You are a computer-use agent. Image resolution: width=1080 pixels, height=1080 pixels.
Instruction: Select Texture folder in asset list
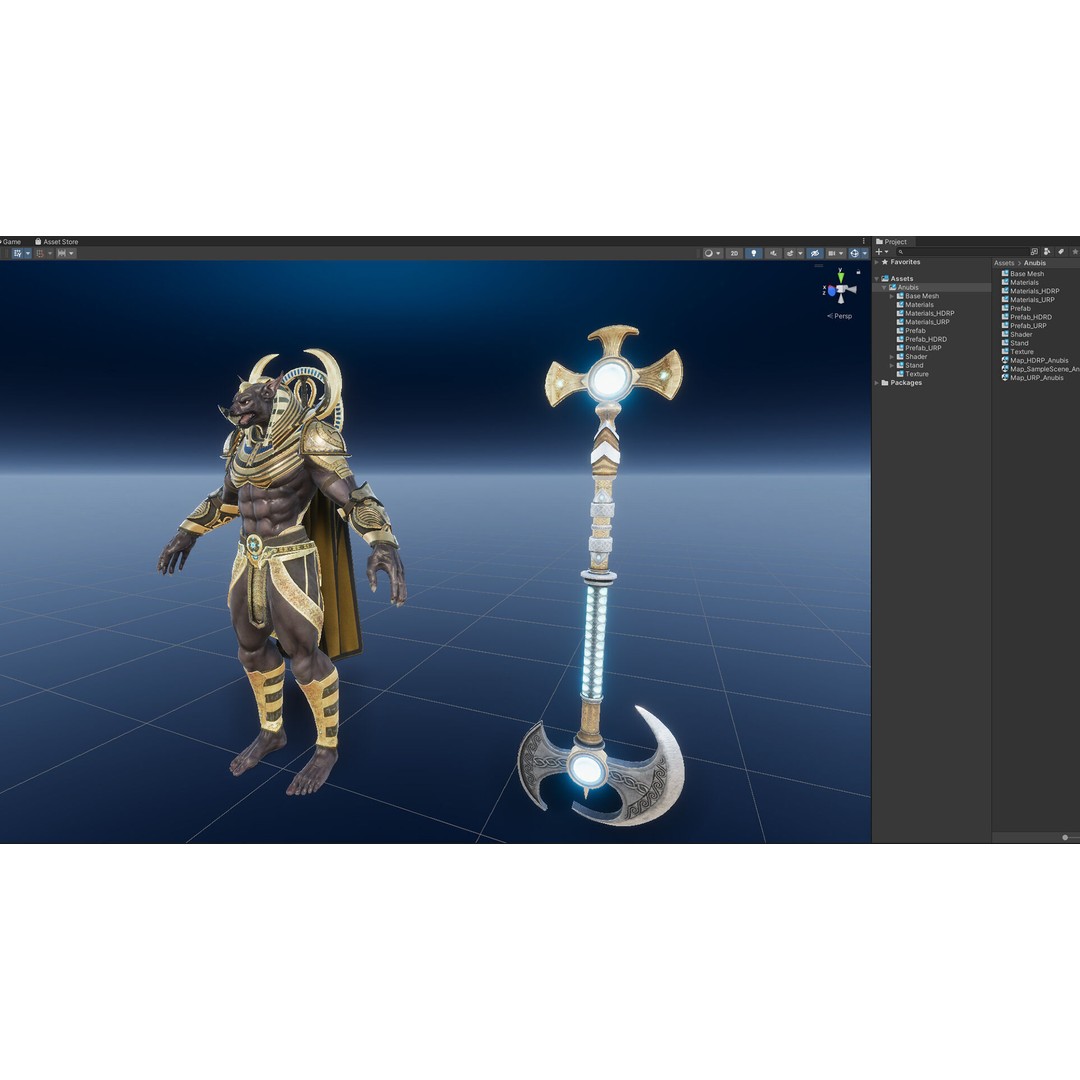coord(1017,352)
